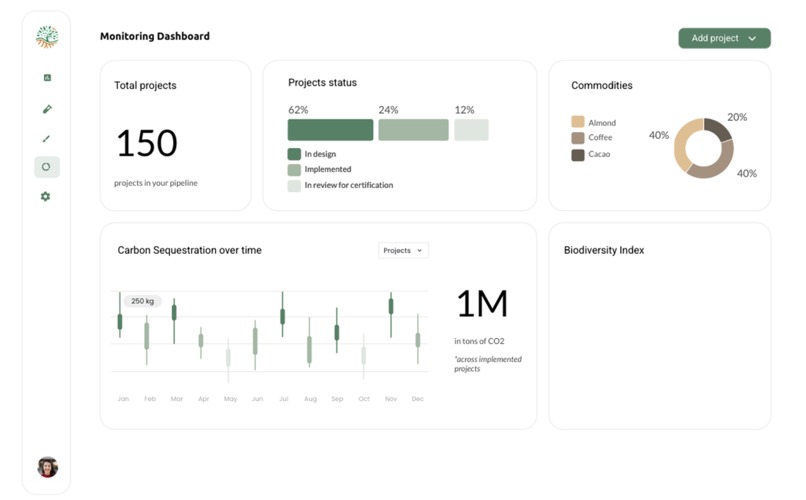Click the Biodiversity Index heading
Screen dimensions: 806x500
[x=604, y=250]
